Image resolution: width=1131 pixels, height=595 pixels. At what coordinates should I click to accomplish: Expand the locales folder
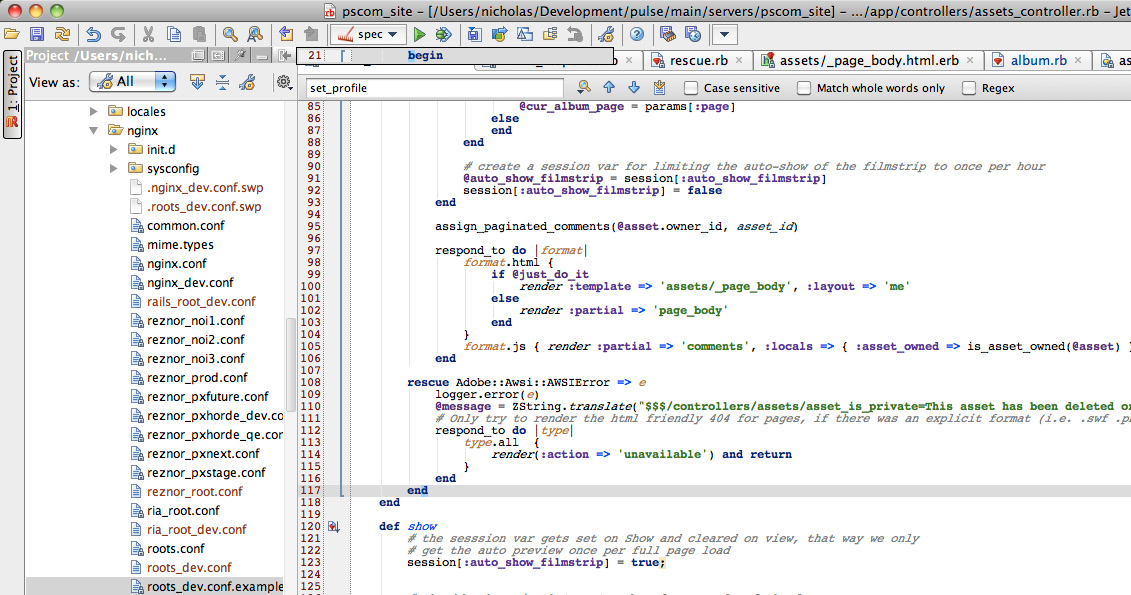(x=93, y=111)
